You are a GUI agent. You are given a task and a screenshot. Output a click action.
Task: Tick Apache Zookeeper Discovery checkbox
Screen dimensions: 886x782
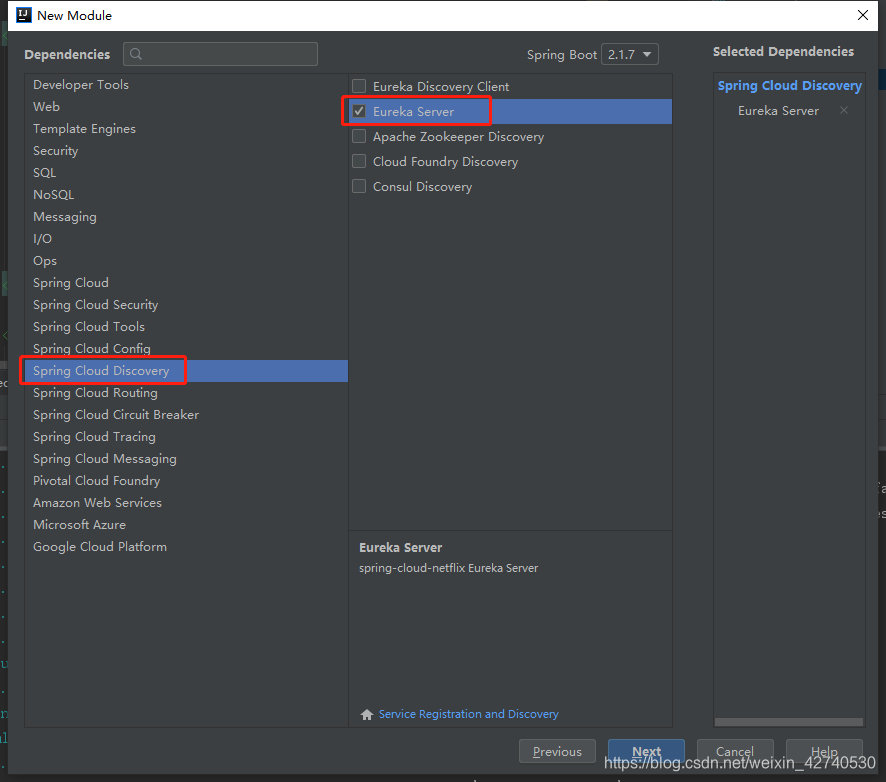(359, 136)
